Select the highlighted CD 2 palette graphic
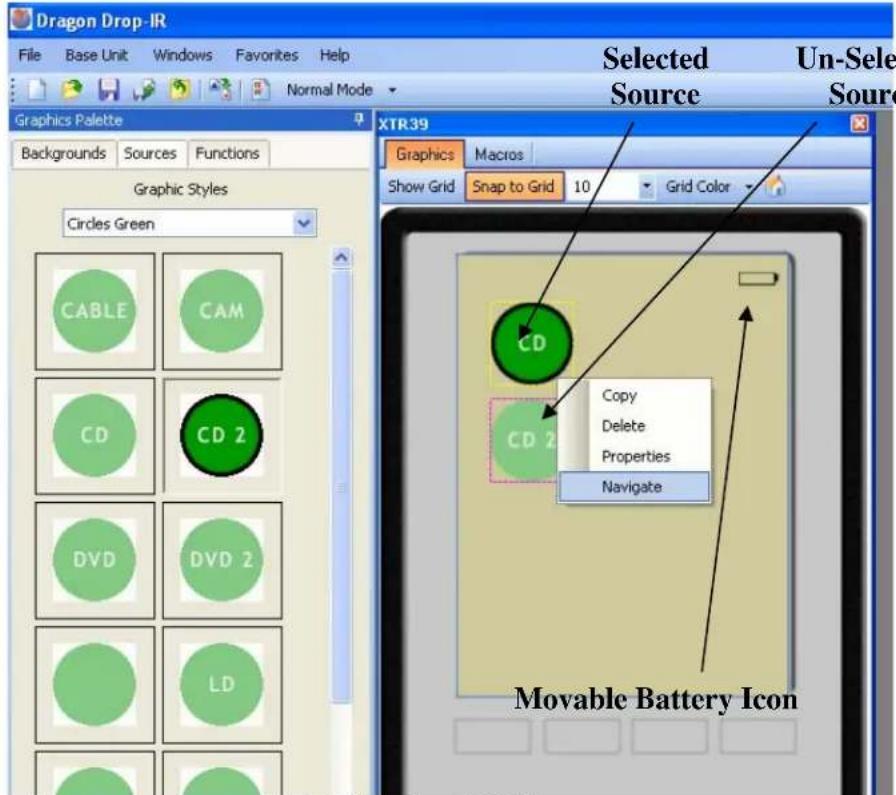896x795 pixels. tap(222, 436)
